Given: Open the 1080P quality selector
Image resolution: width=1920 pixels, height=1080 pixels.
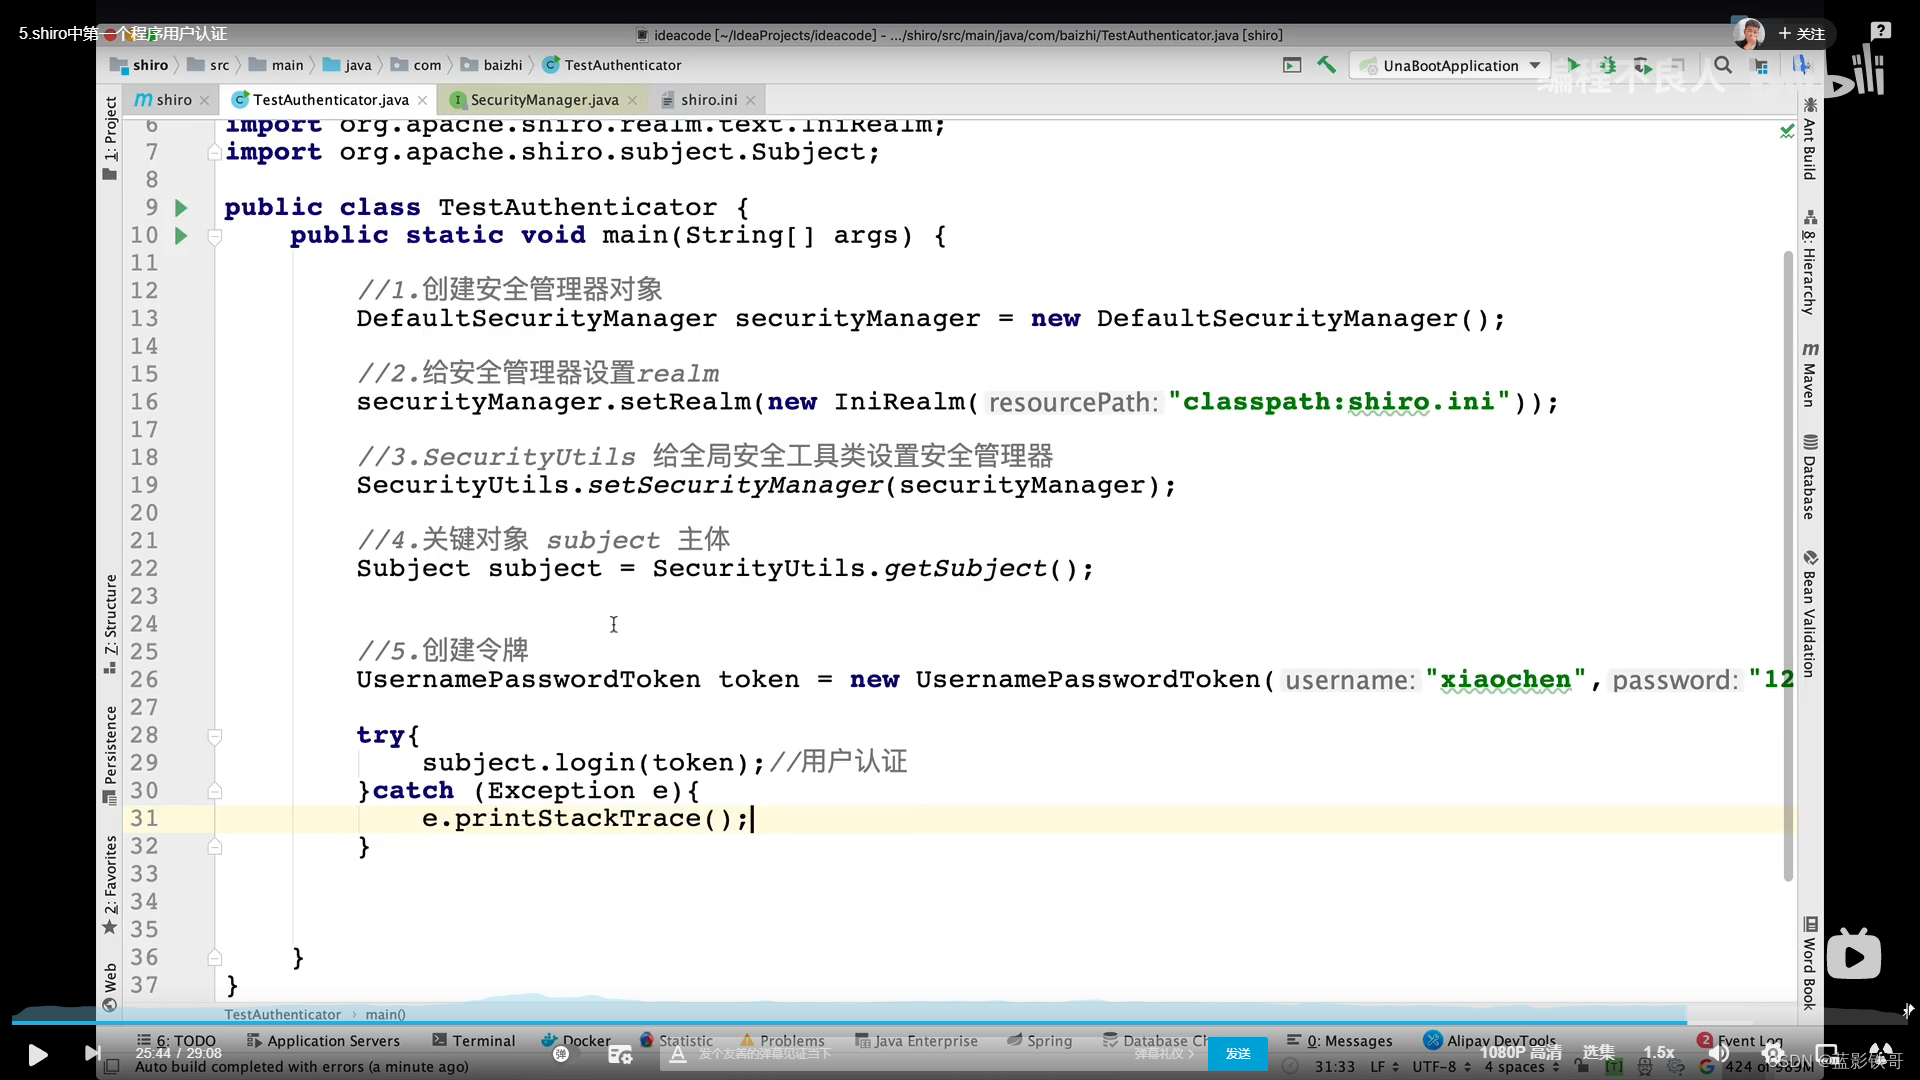Looking at the screenshot, I should point(1521,1052).
